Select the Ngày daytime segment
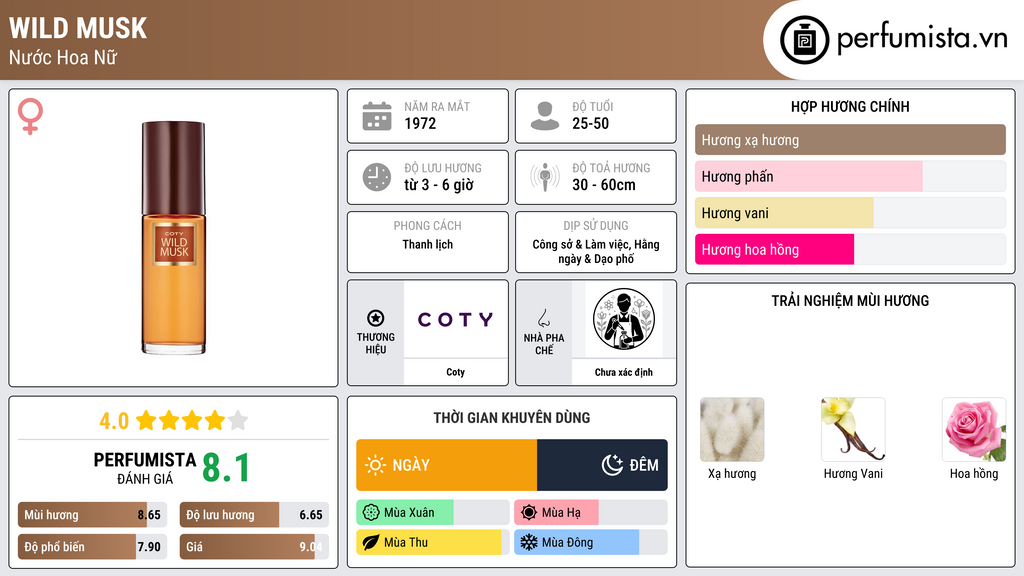 (447, 465)
